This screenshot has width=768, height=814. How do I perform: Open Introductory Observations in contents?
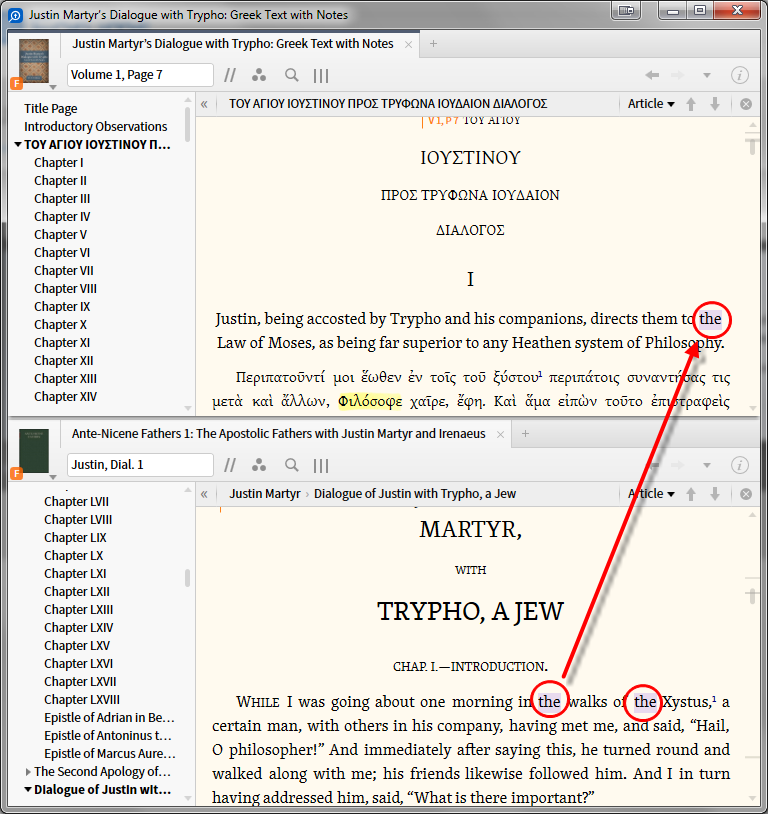point(96,127)
